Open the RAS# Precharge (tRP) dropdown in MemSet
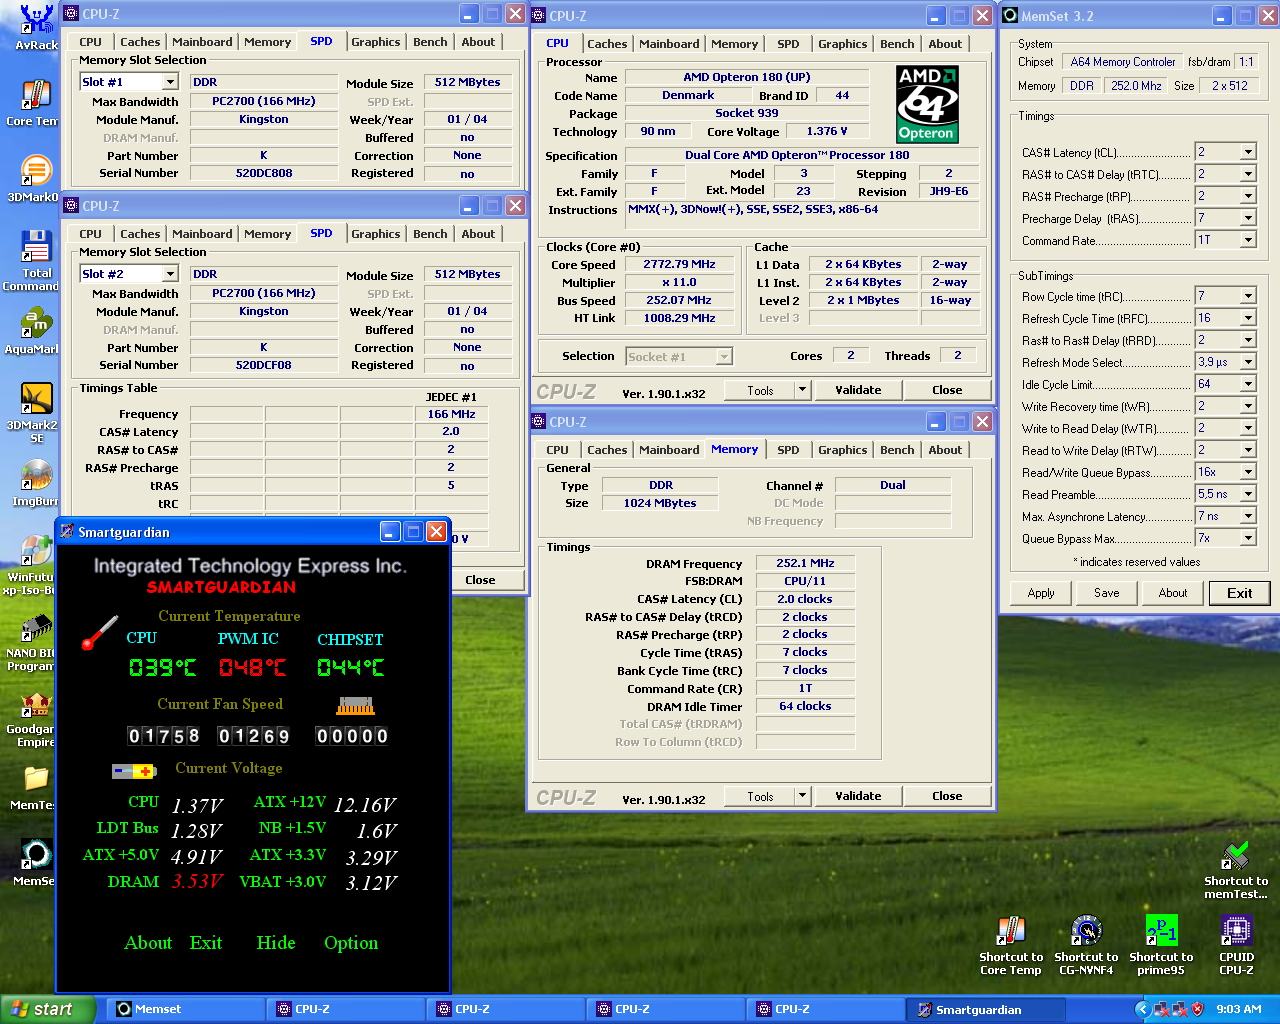This screenshot has height=1024, width=1280. [1247, 196]
